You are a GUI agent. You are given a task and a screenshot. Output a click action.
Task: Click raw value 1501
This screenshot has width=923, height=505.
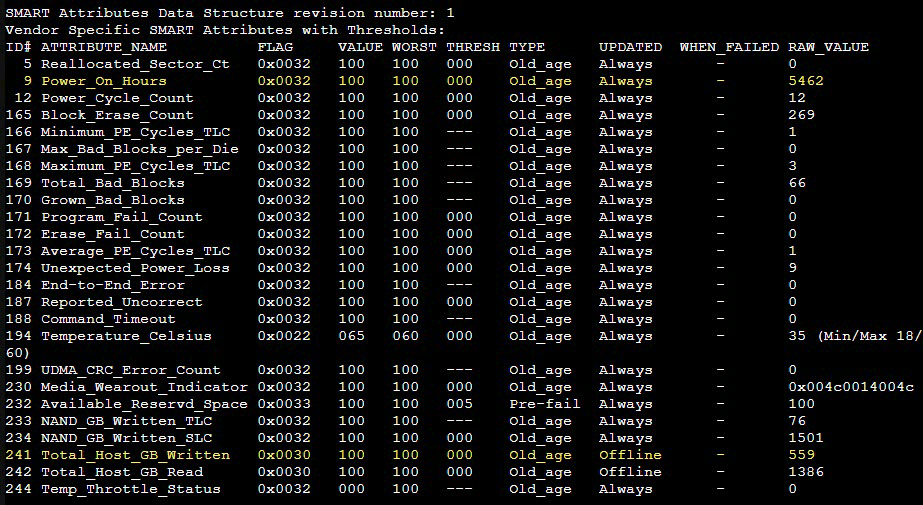[x=806, y=440]
